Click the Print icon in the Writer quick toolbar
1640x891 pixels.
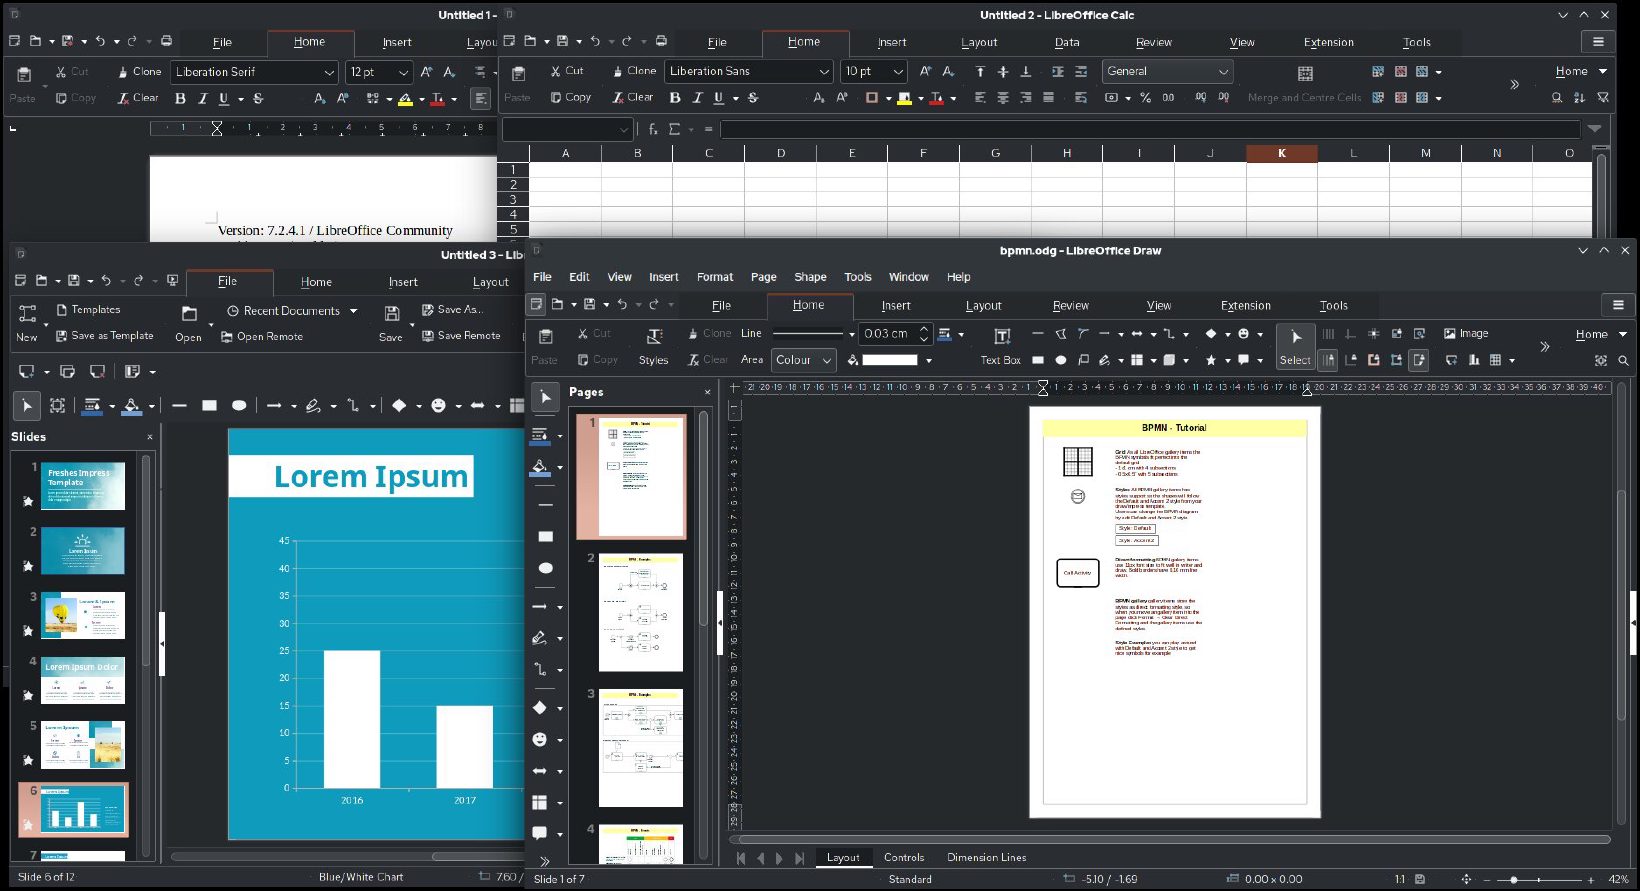[167, 41]
